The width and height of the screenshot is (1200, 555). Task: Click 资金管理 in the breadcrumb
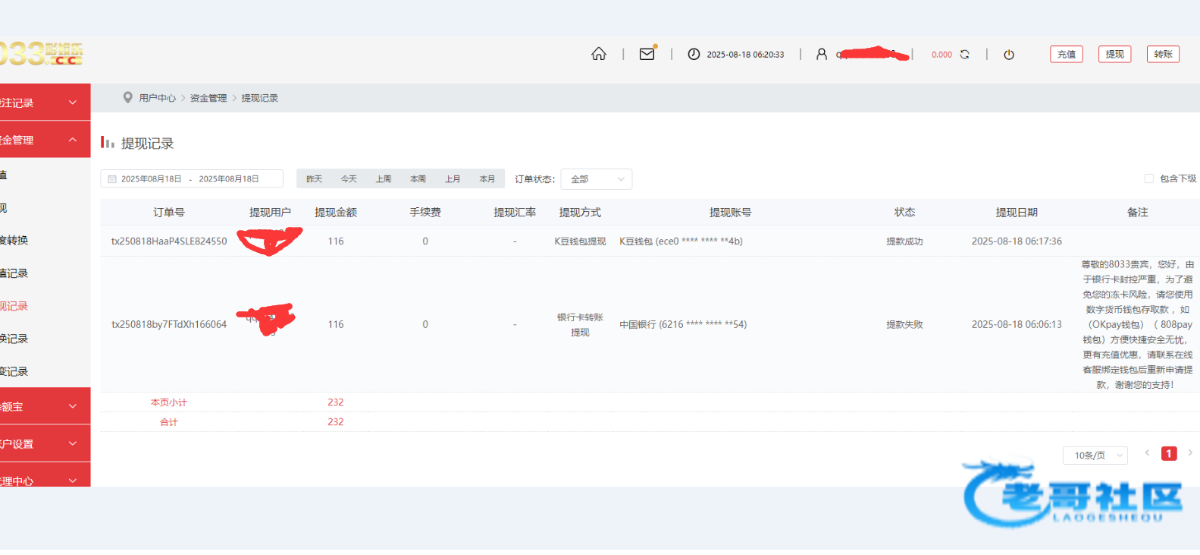pyautogui.click(x=208, y=98)
